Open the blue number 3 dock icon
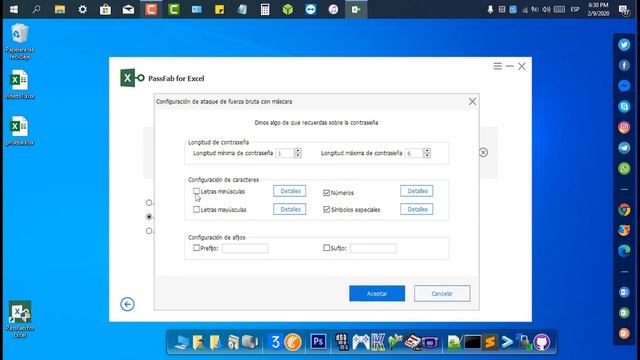The width and height of the screenshot is (640, 360). pyautogui.click(x=276, y=342)
